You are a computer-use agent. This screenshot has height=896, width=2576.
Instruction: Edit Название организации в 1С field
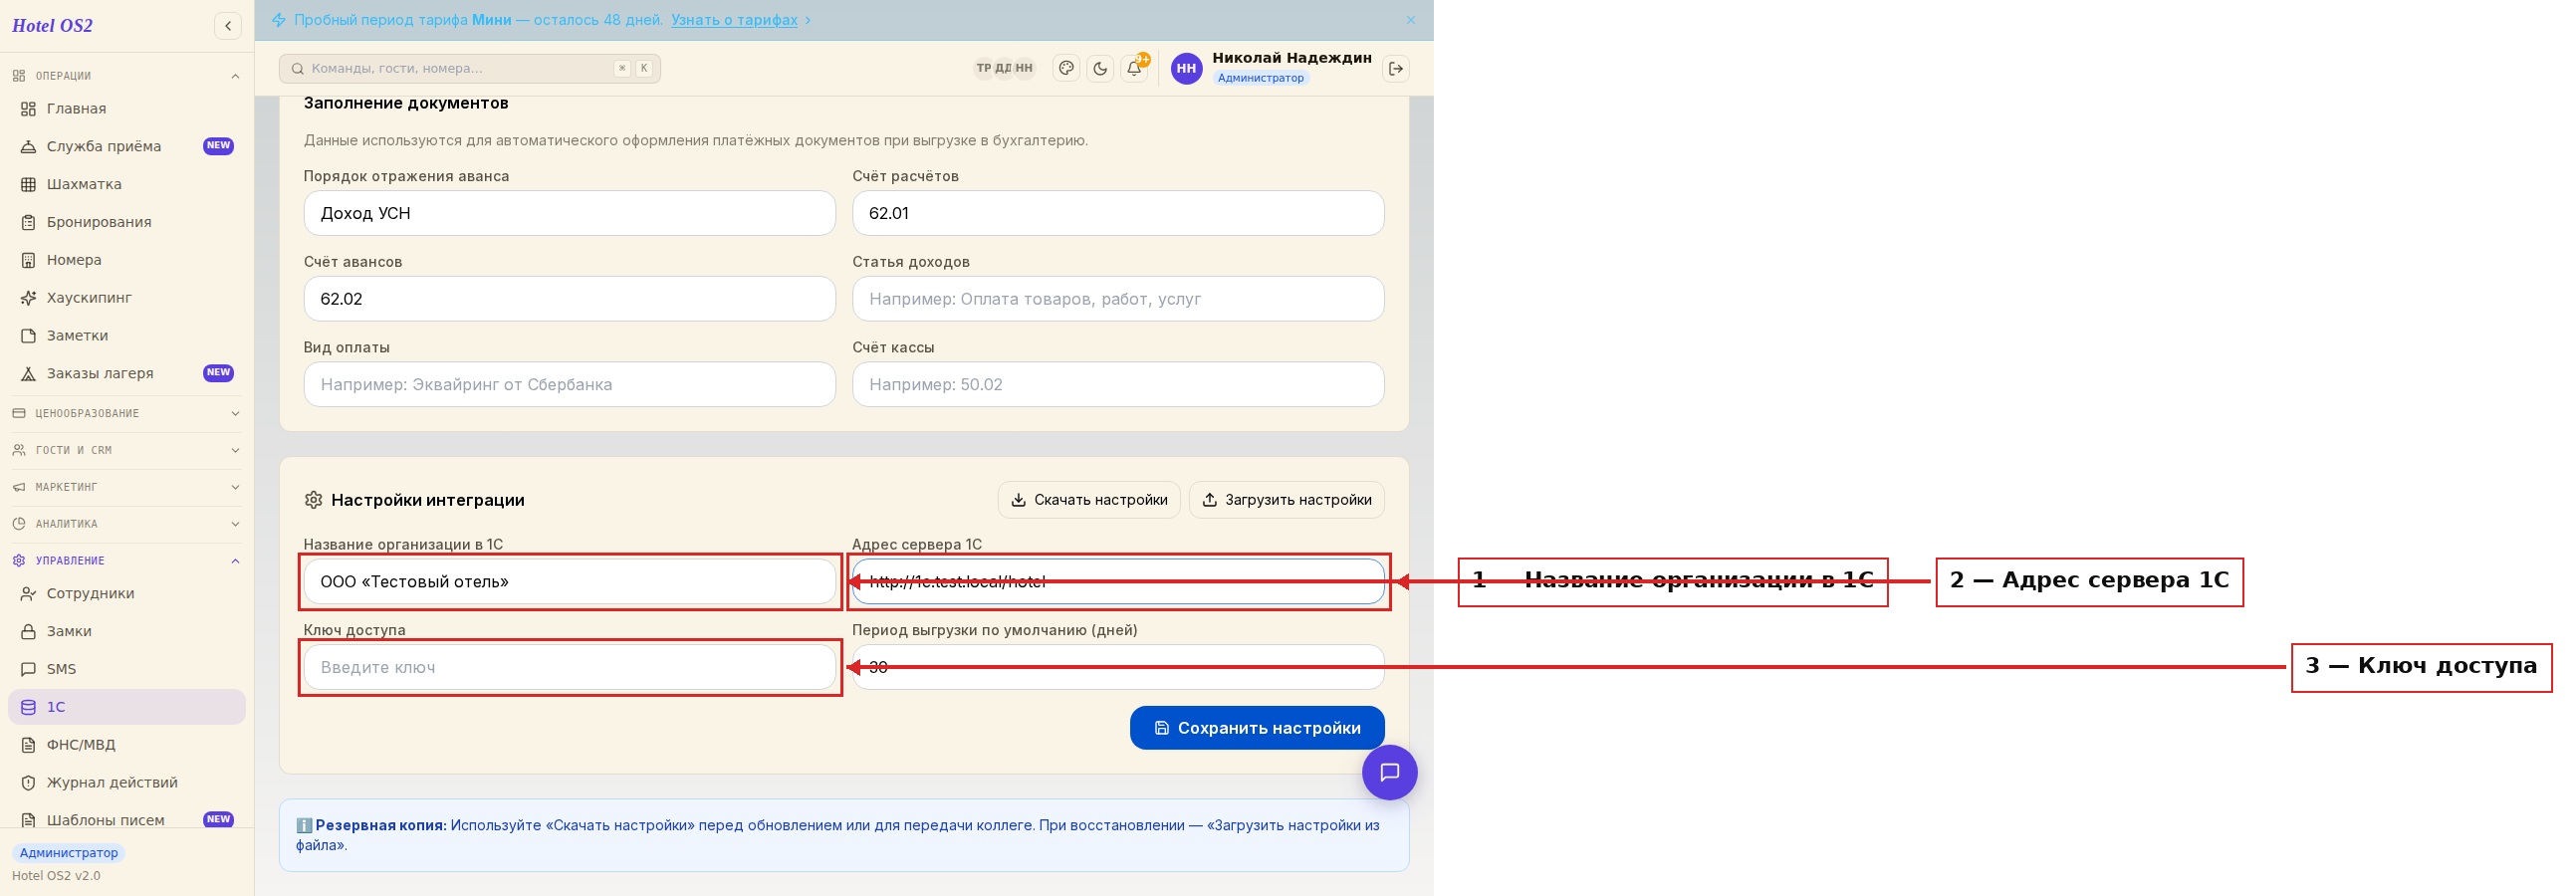pyautogui.click(x=569, y=582)
